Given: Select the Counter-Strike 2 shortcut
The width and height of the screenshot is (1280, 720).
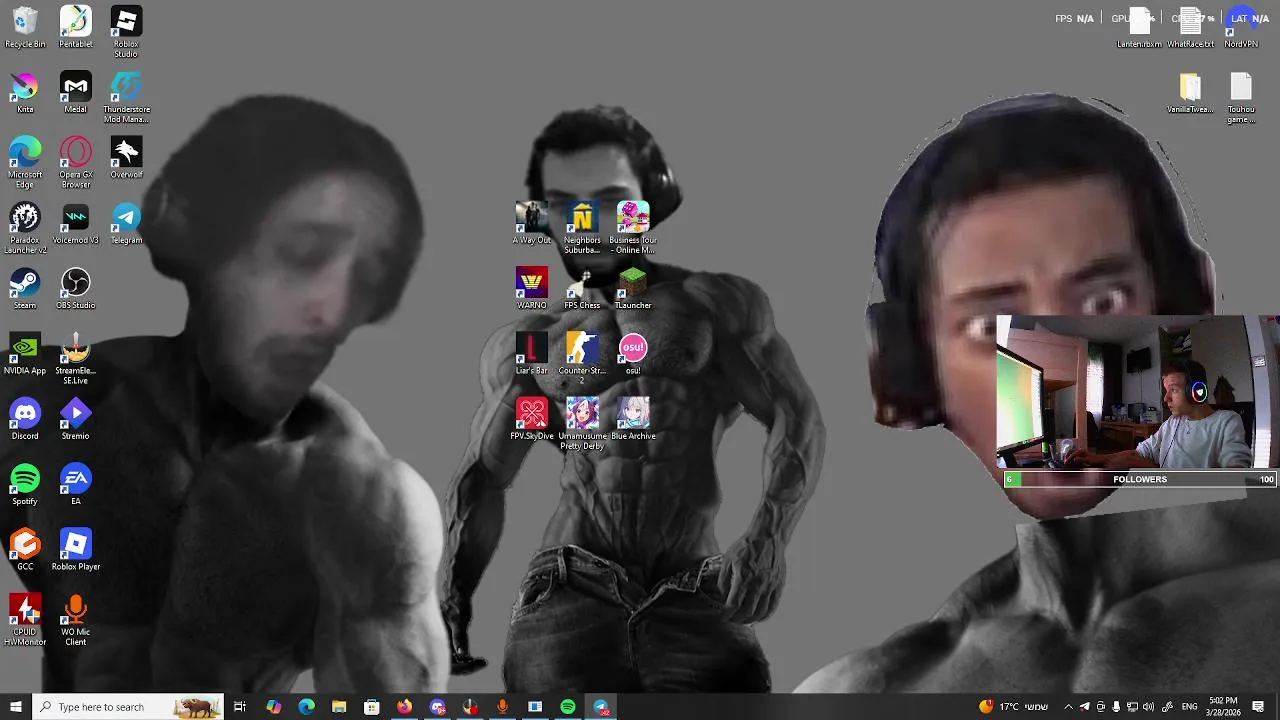Looking at the screenshot, I should pyautogui.click(x=582, y=358).
